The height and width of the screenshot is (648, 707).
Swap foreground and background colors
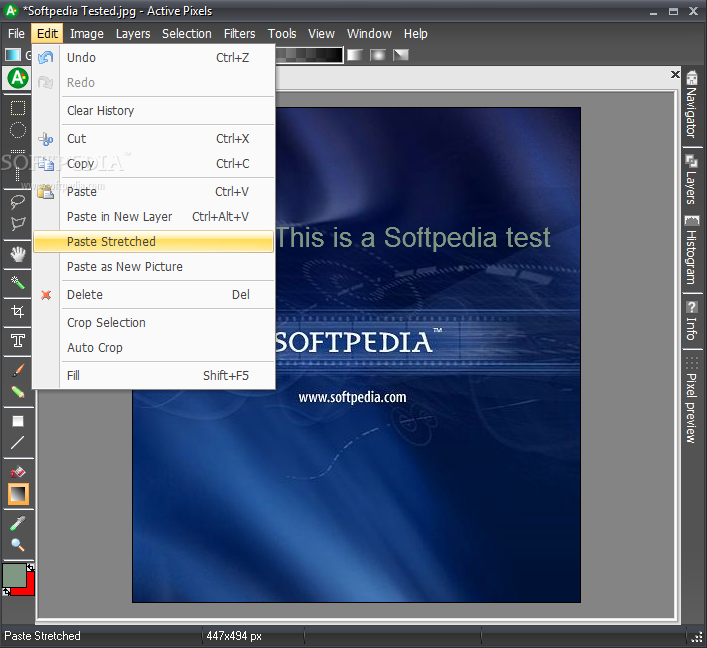[30, 568]
